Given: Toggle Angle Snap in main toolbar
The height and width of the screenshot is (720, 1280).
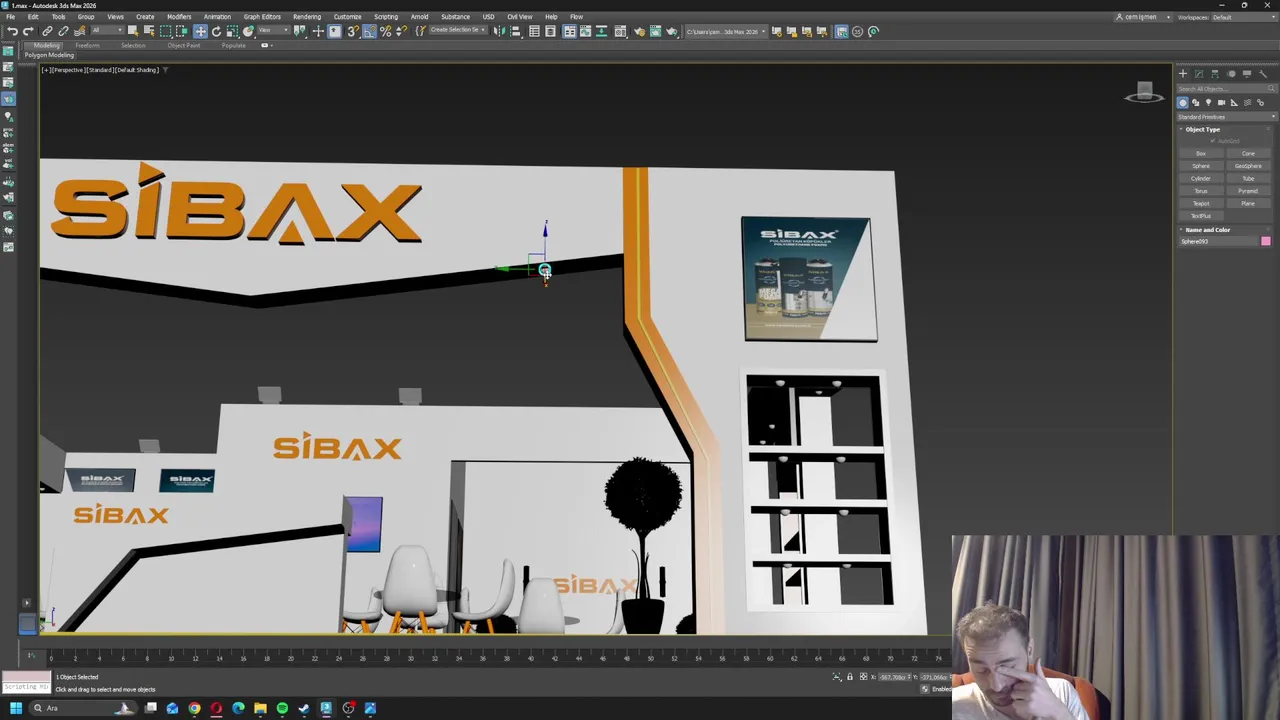Looking at the screenshot, I should 369,31.
